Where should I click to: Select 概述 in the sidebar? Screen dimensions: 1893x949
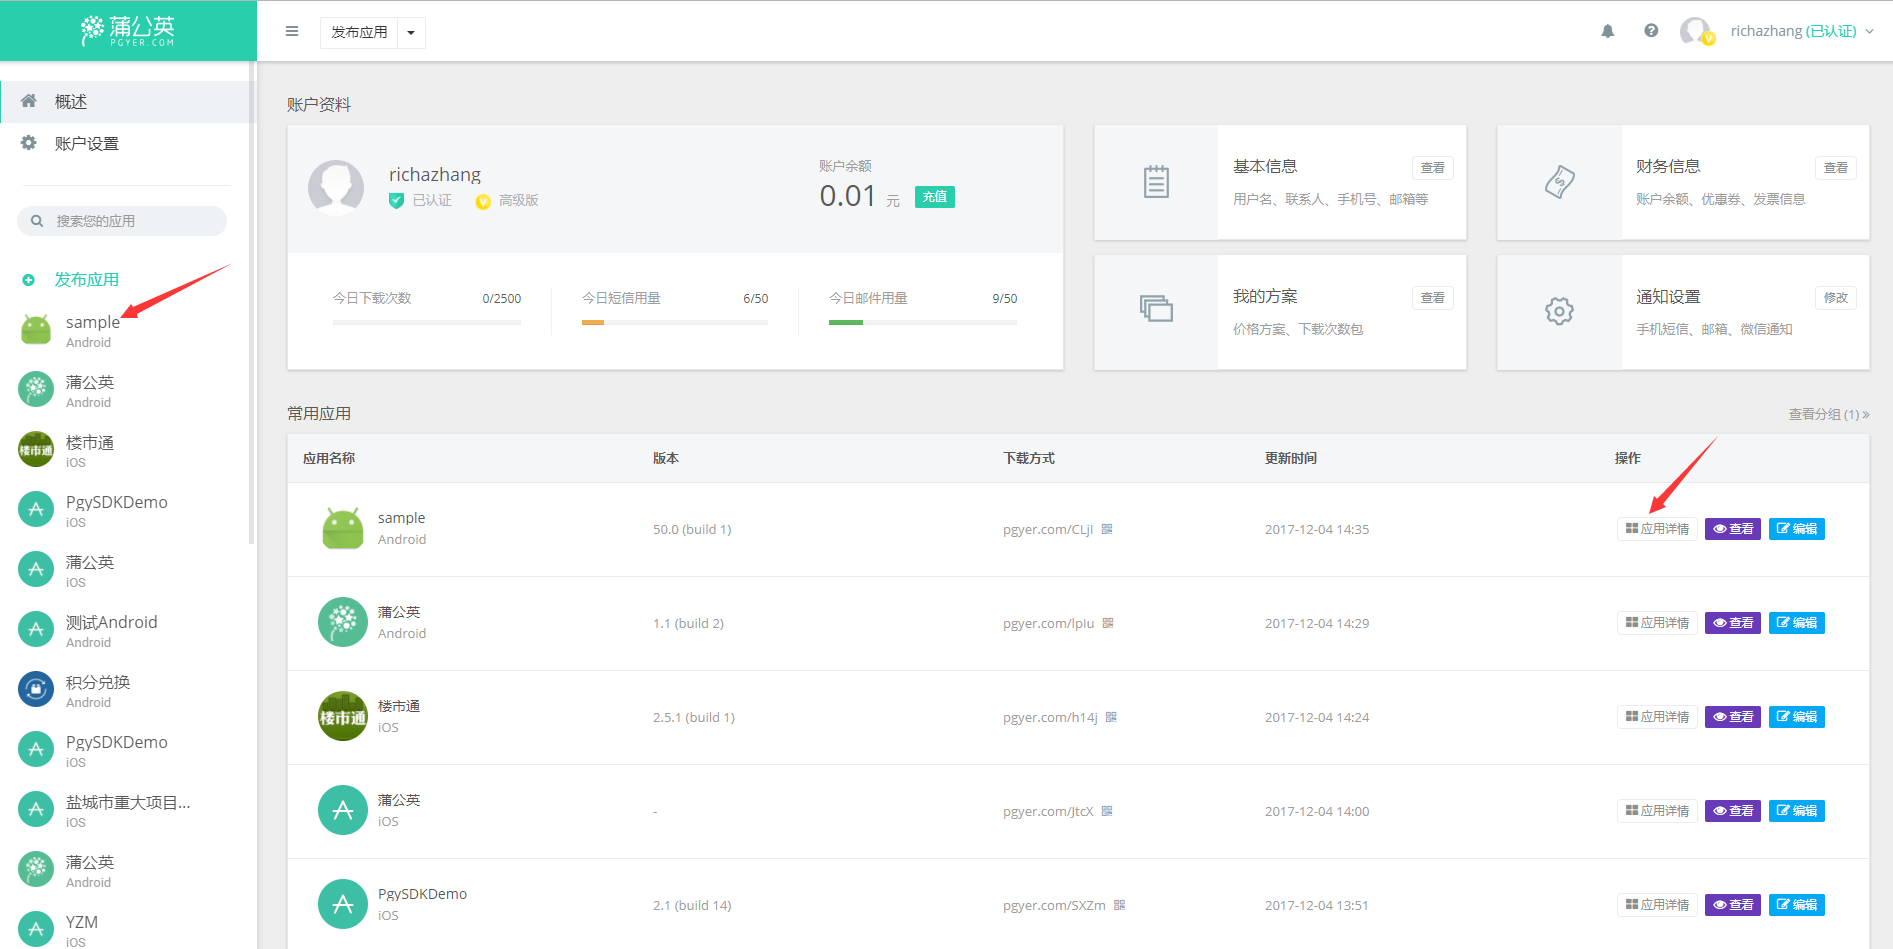(x=127, y=102)
